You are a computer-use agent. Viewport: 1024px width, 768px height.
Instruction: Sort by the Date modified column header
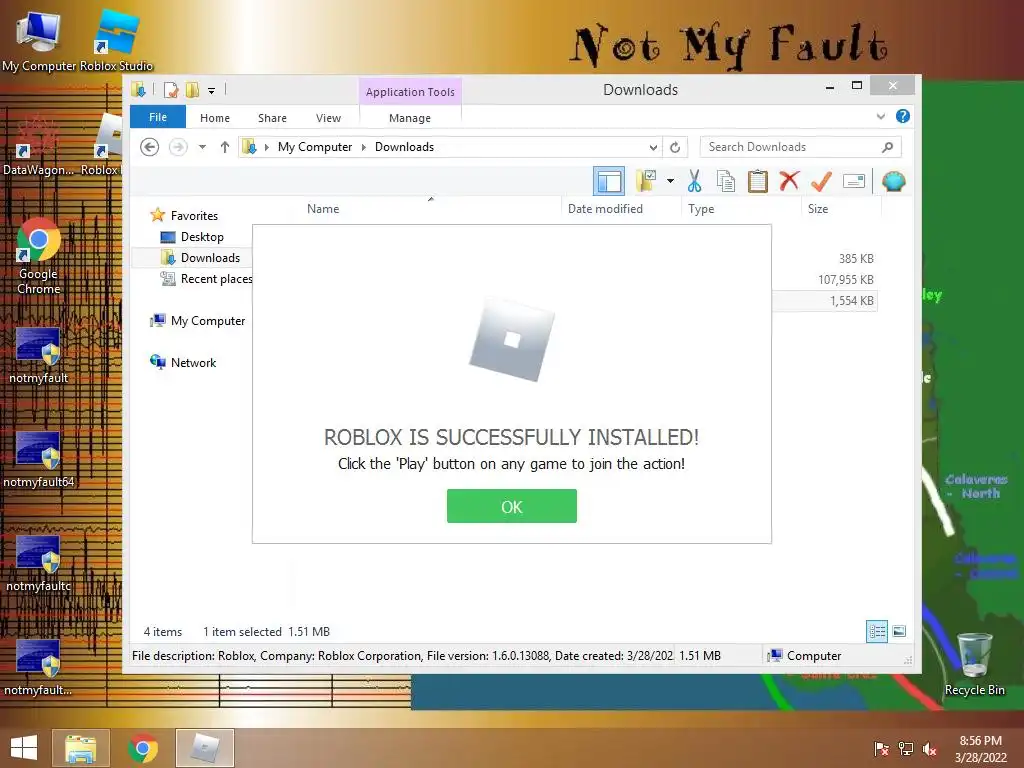click(x=605, y=208)
